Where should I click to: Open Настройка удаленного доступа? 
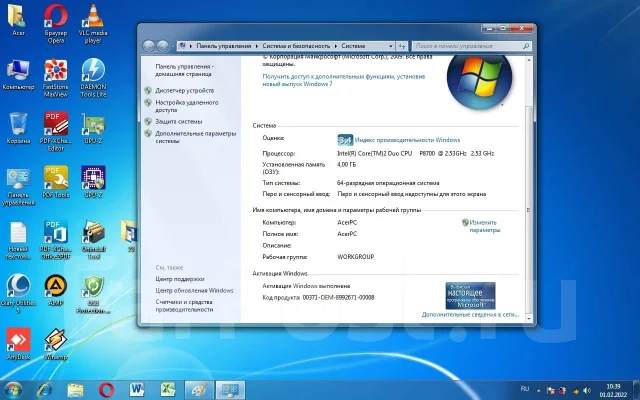pos(187,106)
